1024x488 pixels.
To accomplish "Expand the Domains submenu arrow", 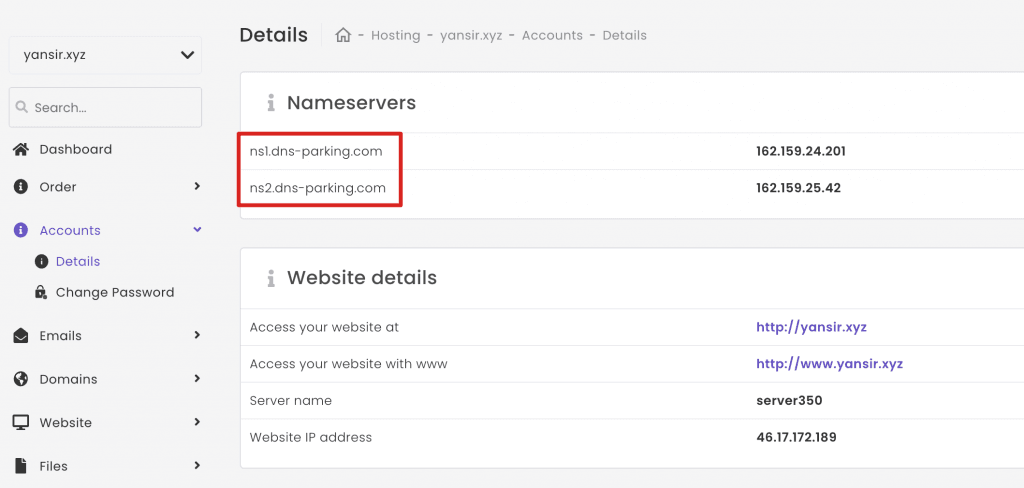I will pos(197,379).
